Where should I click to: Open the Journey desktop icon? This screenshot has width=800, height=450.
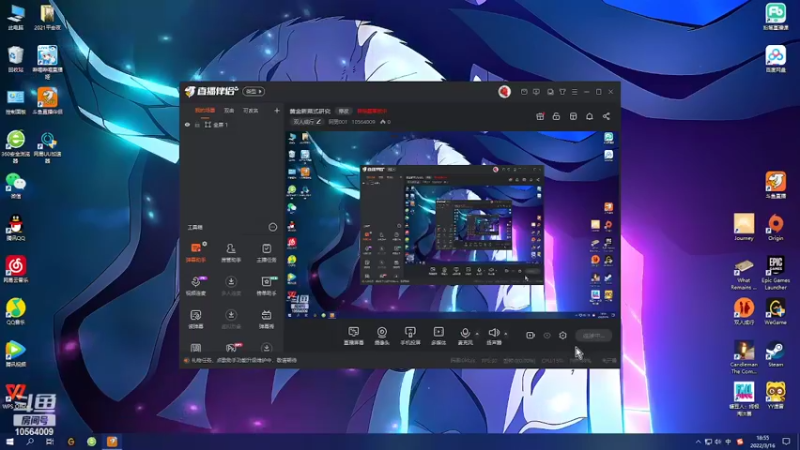coord(744,227)
